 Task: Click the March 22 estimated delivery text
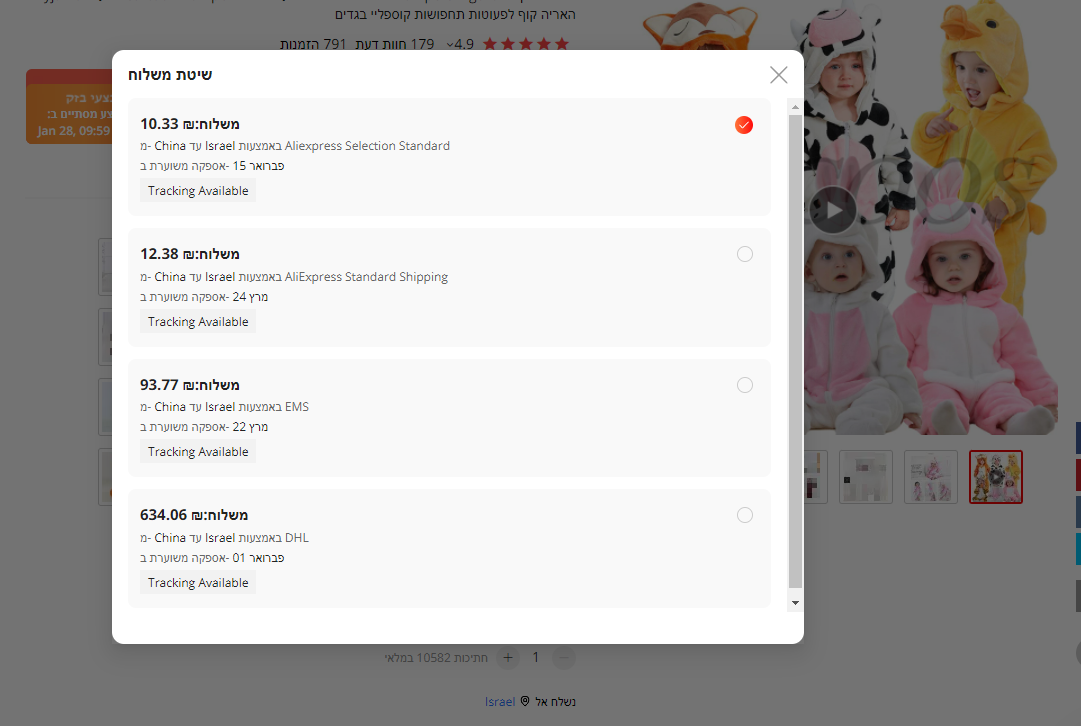(x=204, y=427)
